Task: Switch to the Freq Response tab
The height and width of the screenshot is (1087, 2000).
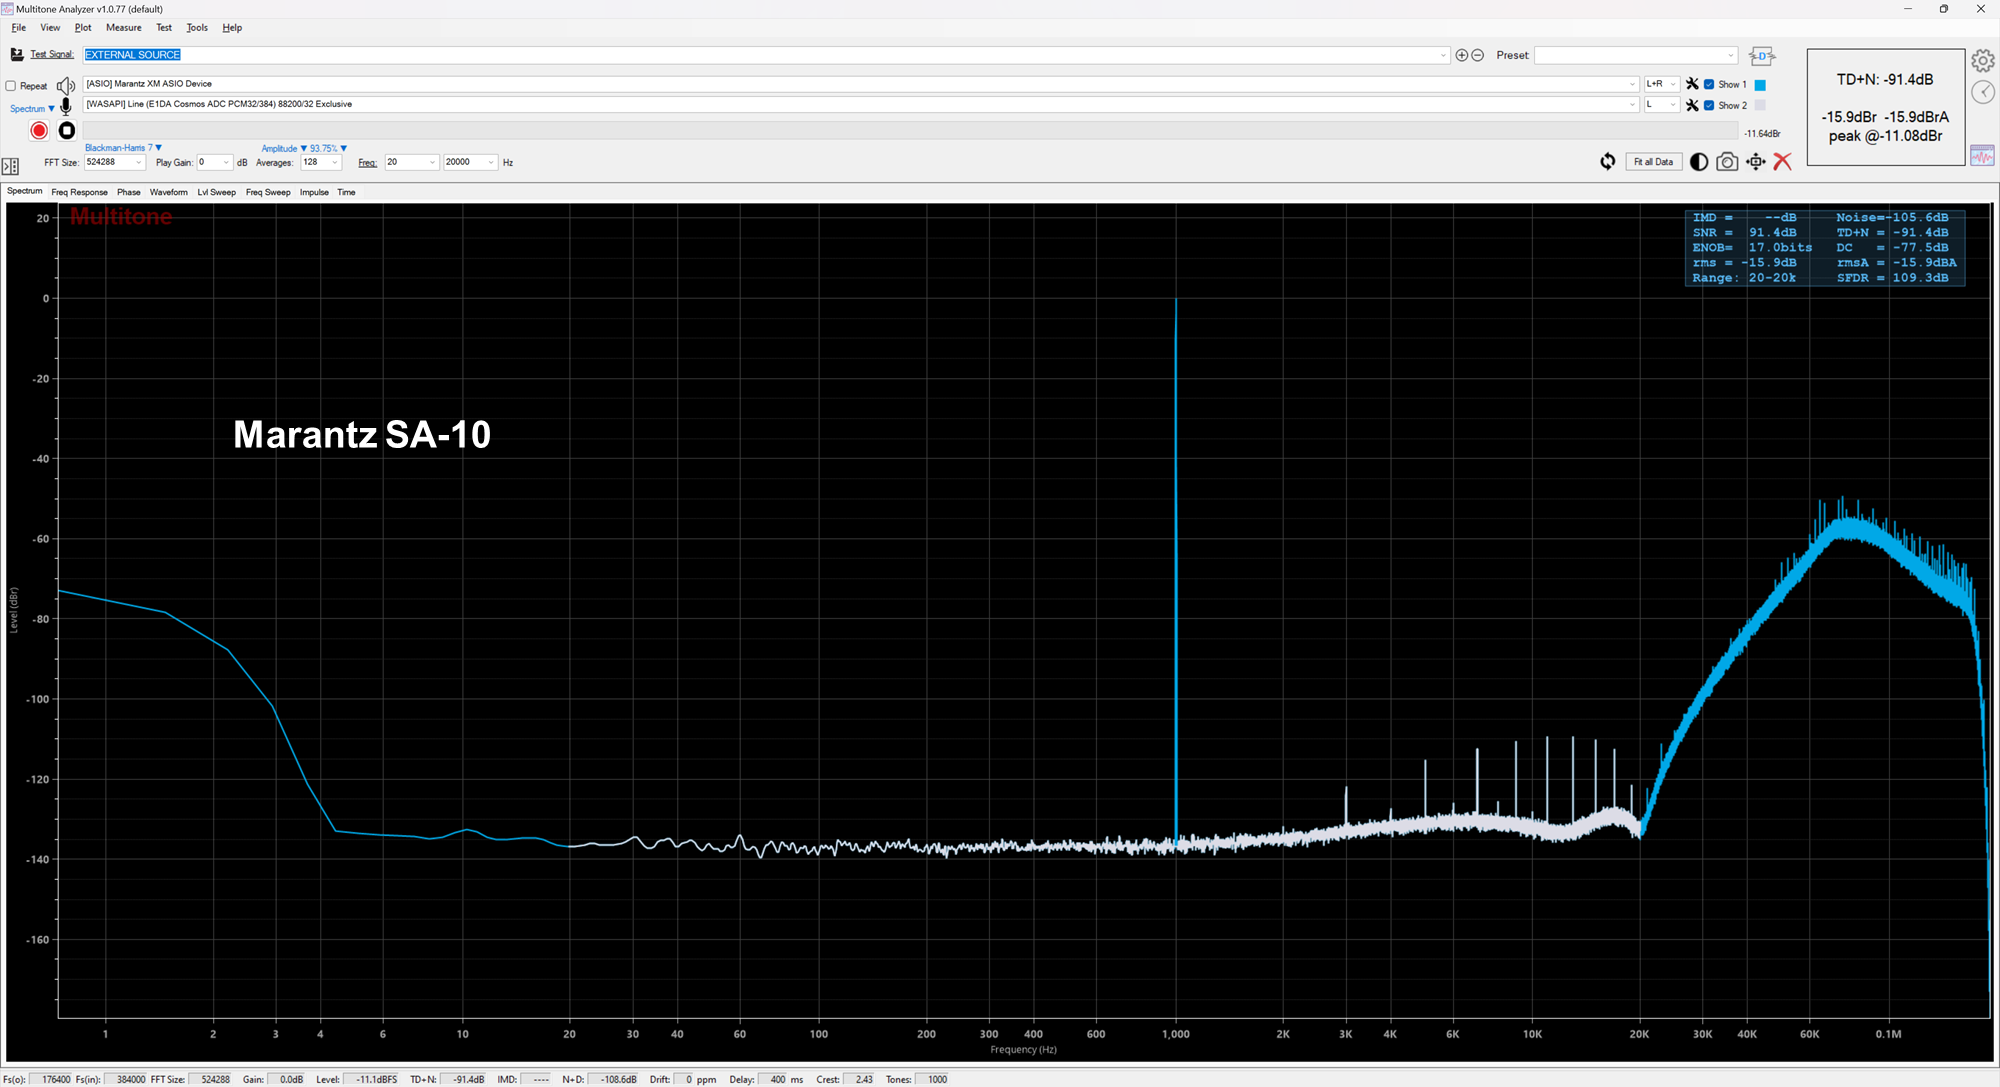Action: (x=80, y=192)
